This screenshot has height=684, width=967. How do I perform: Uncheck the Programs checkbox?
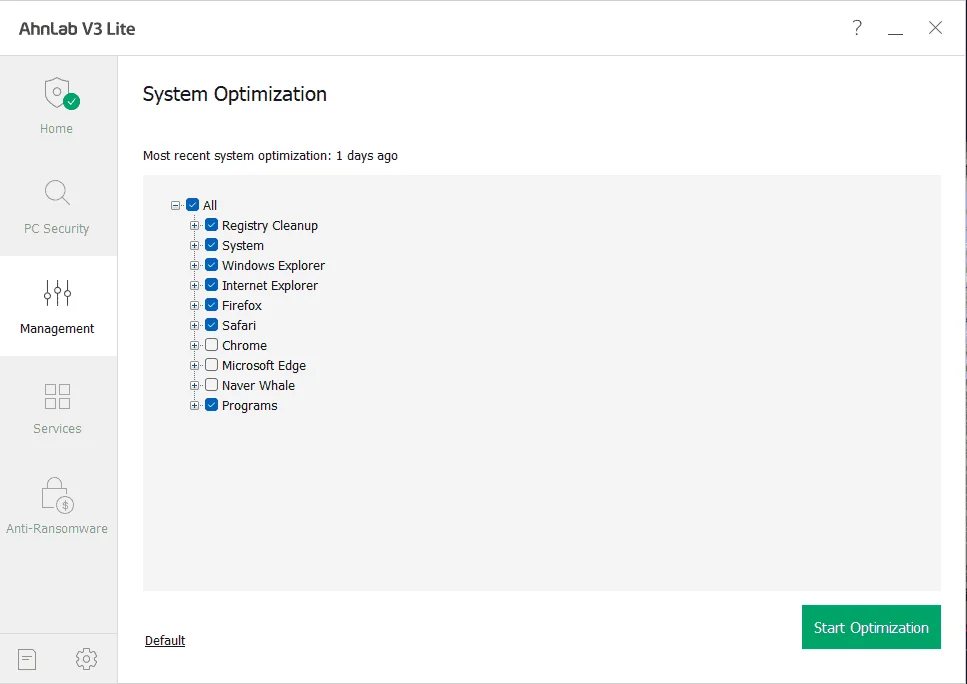[x=212, y=405]
